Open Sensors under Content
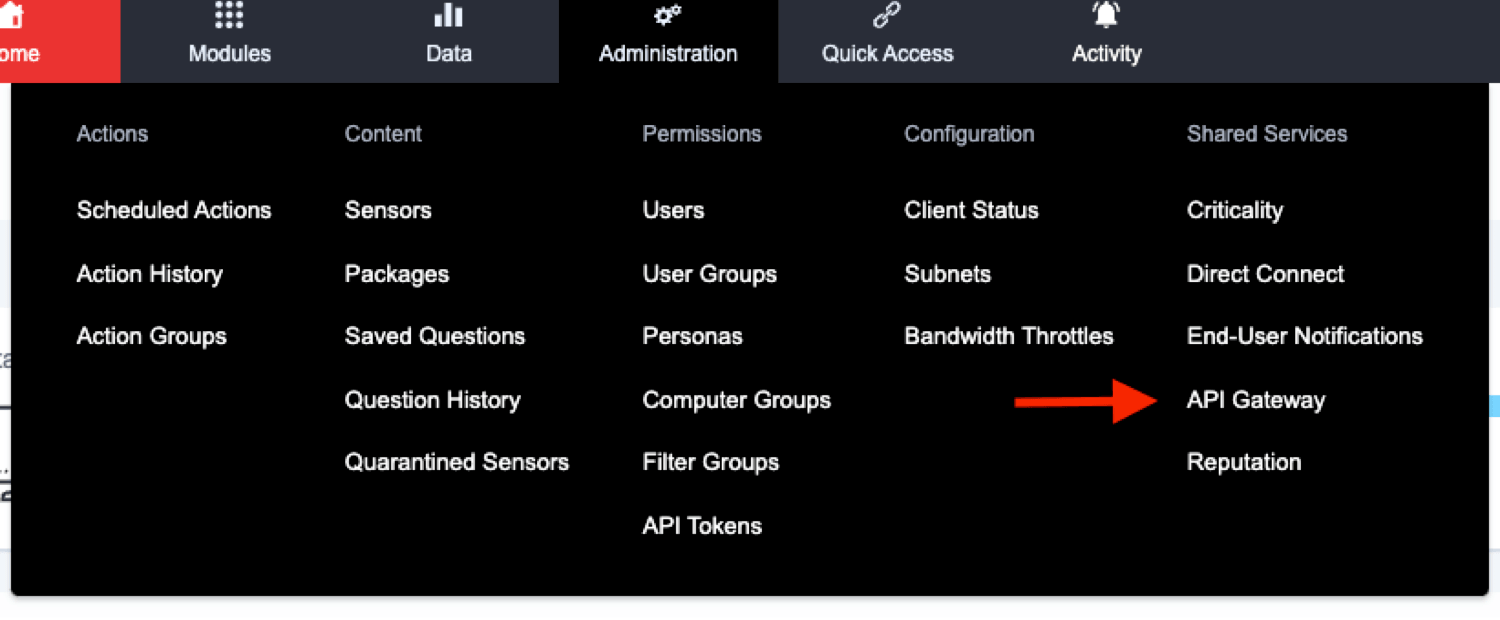This screenshot has width=1500, height=620. pos(388,210)
